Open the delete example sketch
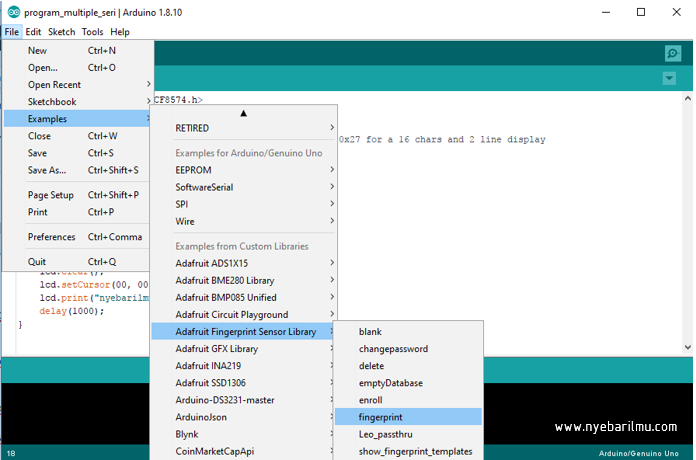The width and height of the screenshot is (696, 460). [408, 366]
